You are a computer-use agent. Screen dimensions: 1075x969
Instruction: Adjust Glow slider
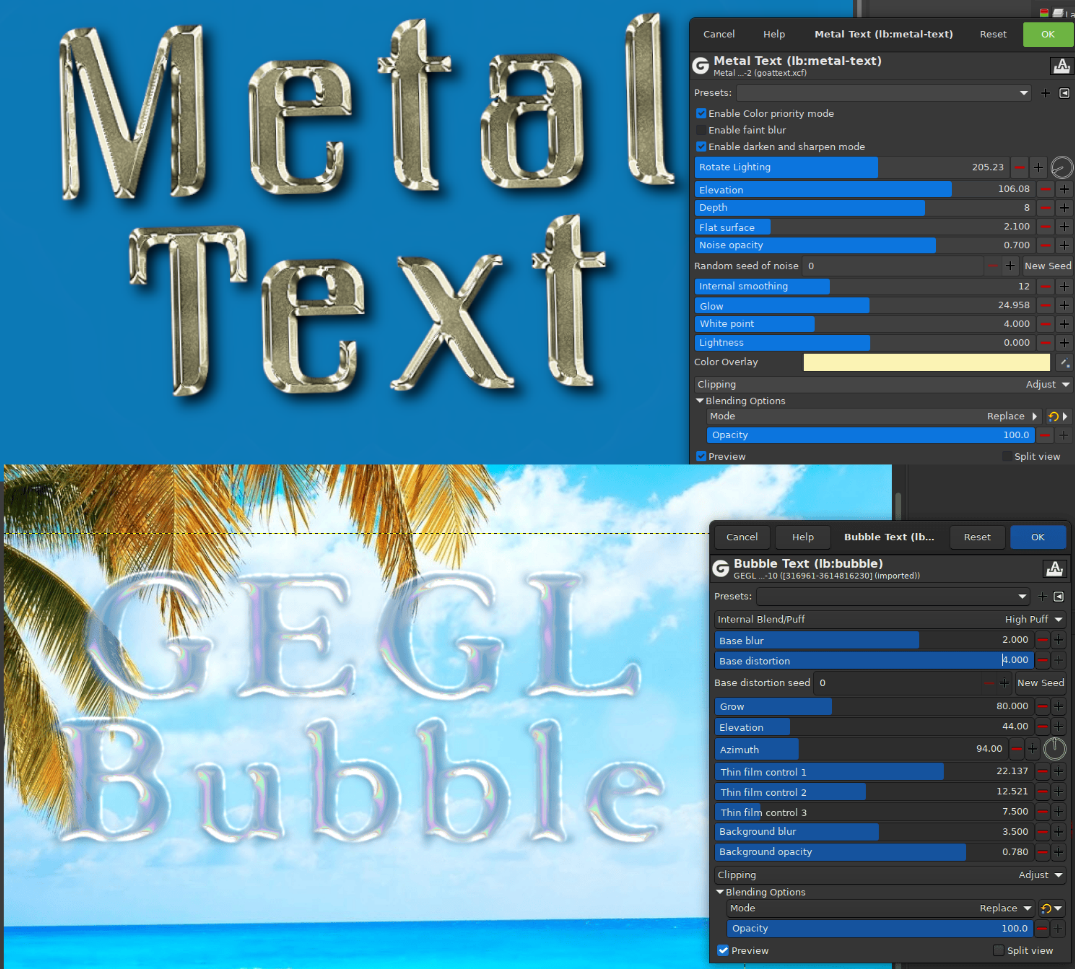[864, 305]
